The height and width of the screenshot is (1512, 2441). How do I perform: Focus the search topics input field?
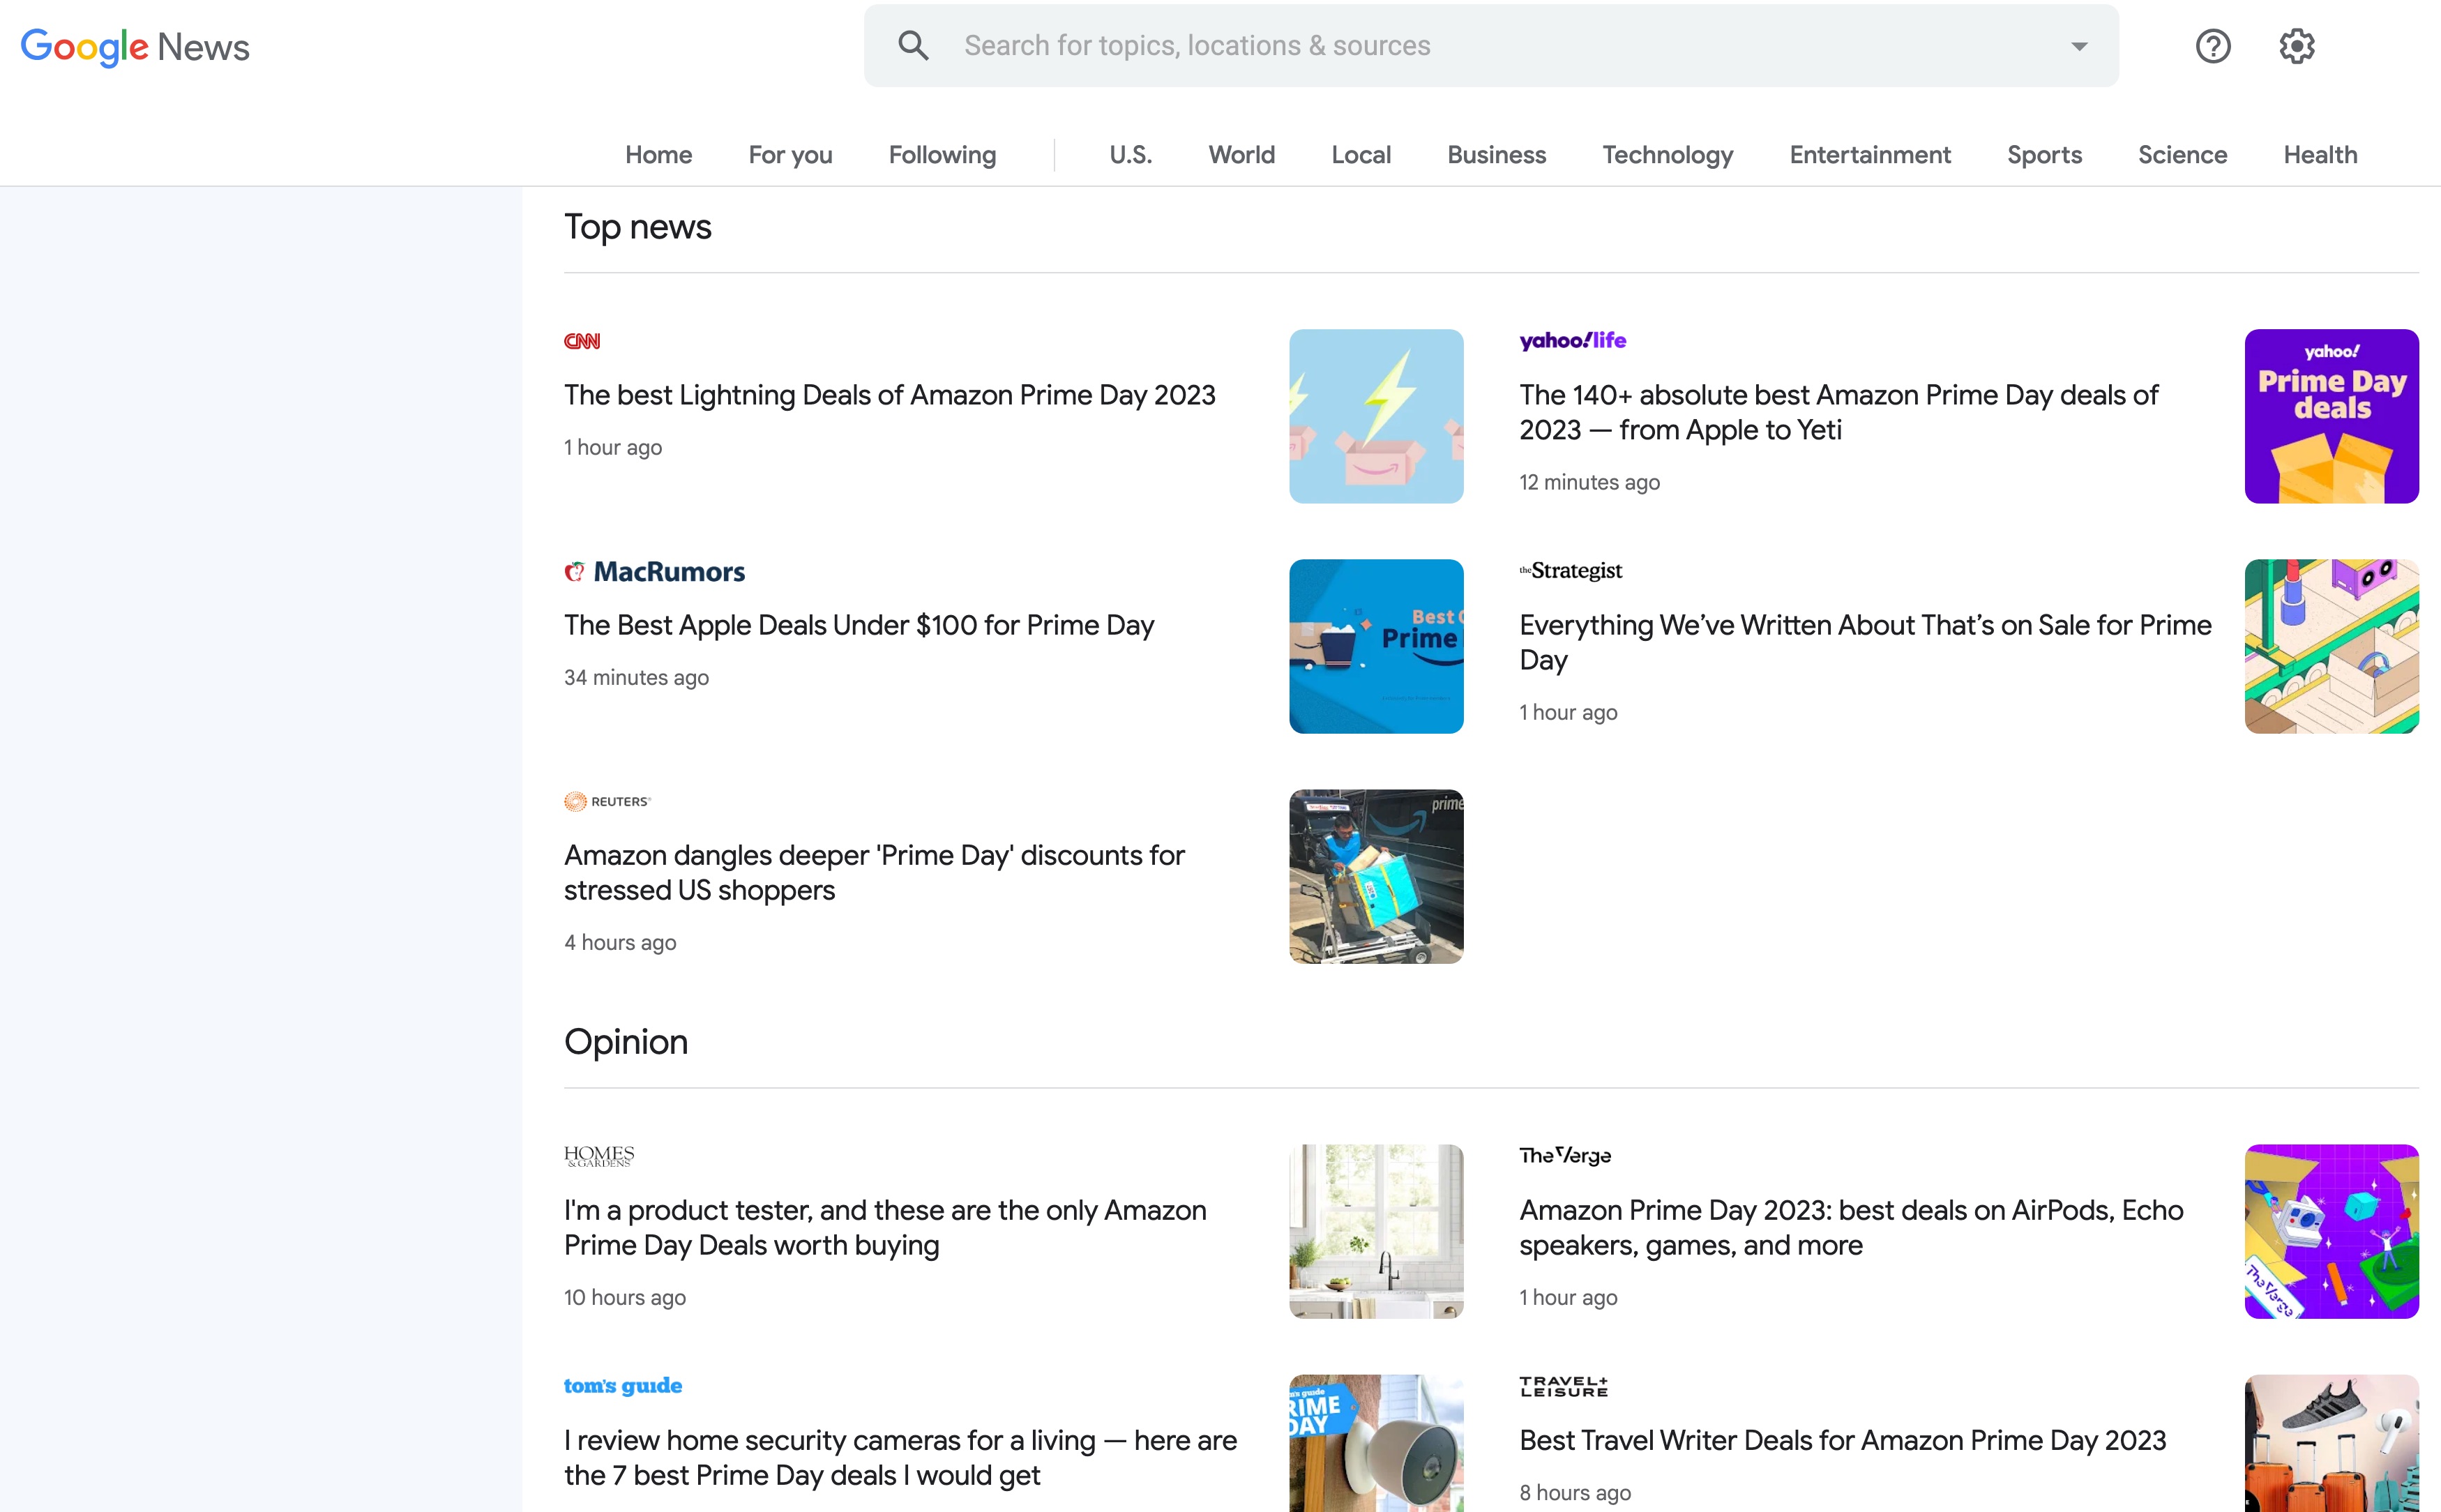(x=1490, y=46)
